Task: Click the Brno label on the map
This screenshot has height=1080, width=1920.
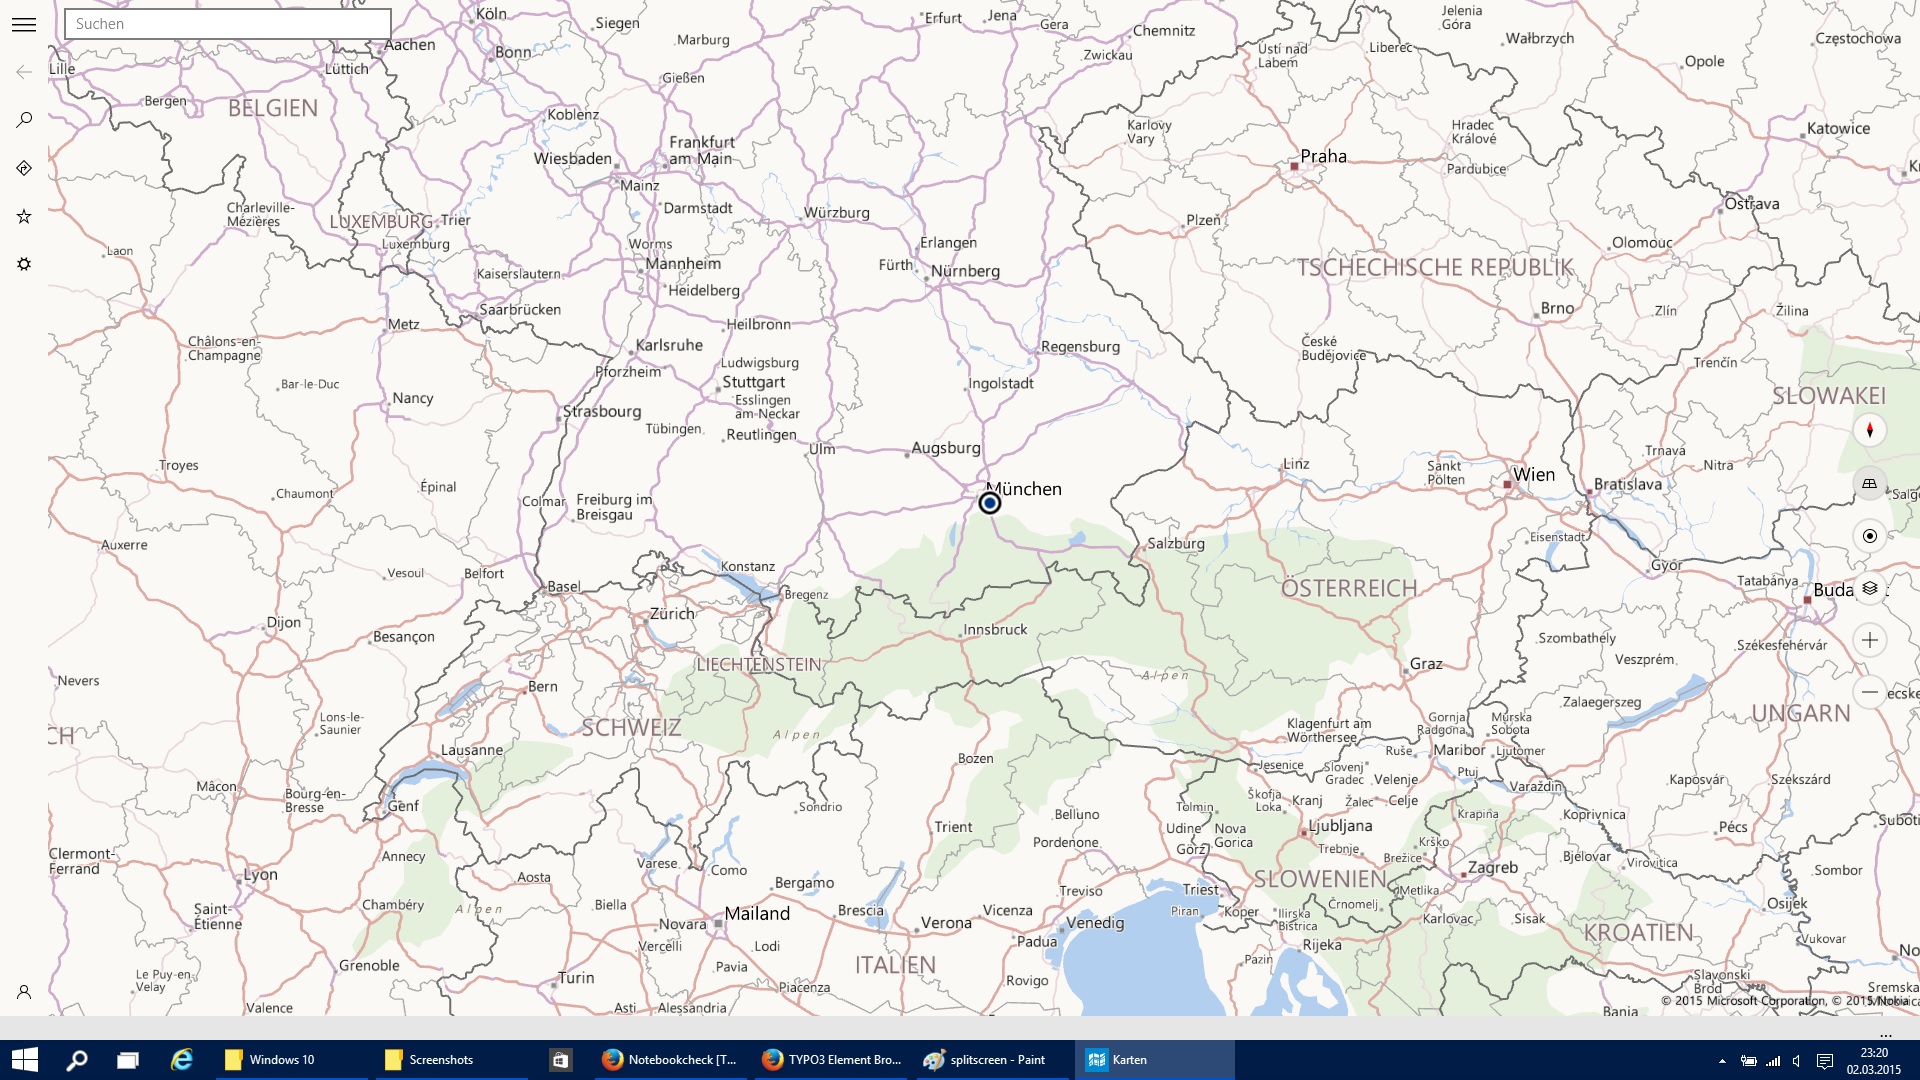Action: [x=1557, y=308]
